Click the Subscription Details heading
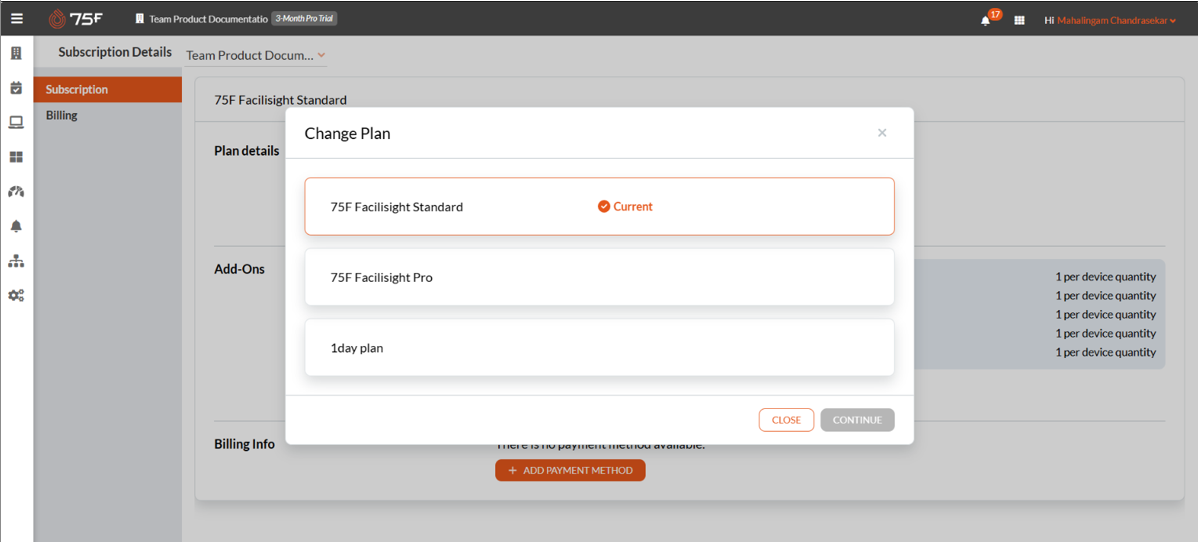This screenshot has width=1198, height=542. click(x=115, y=52)
